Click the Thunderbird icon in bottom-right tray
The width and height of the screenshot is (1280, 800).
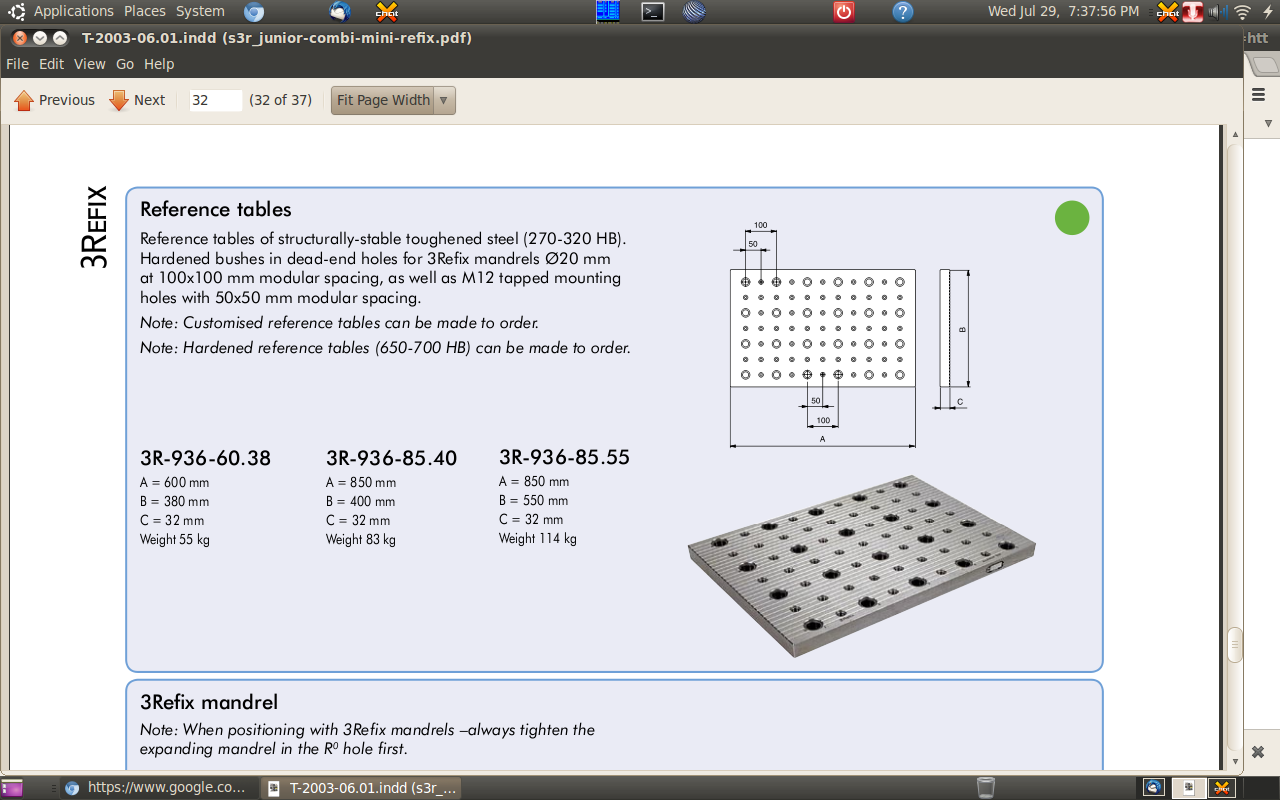1154,787
